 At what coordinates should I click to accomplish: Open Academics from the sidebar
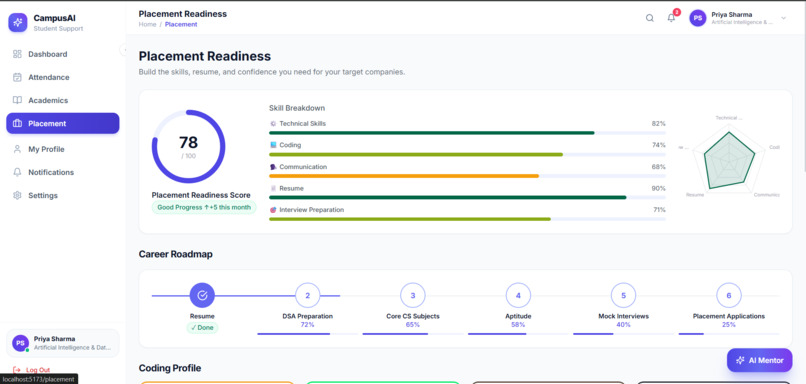[x=63, y=100]
